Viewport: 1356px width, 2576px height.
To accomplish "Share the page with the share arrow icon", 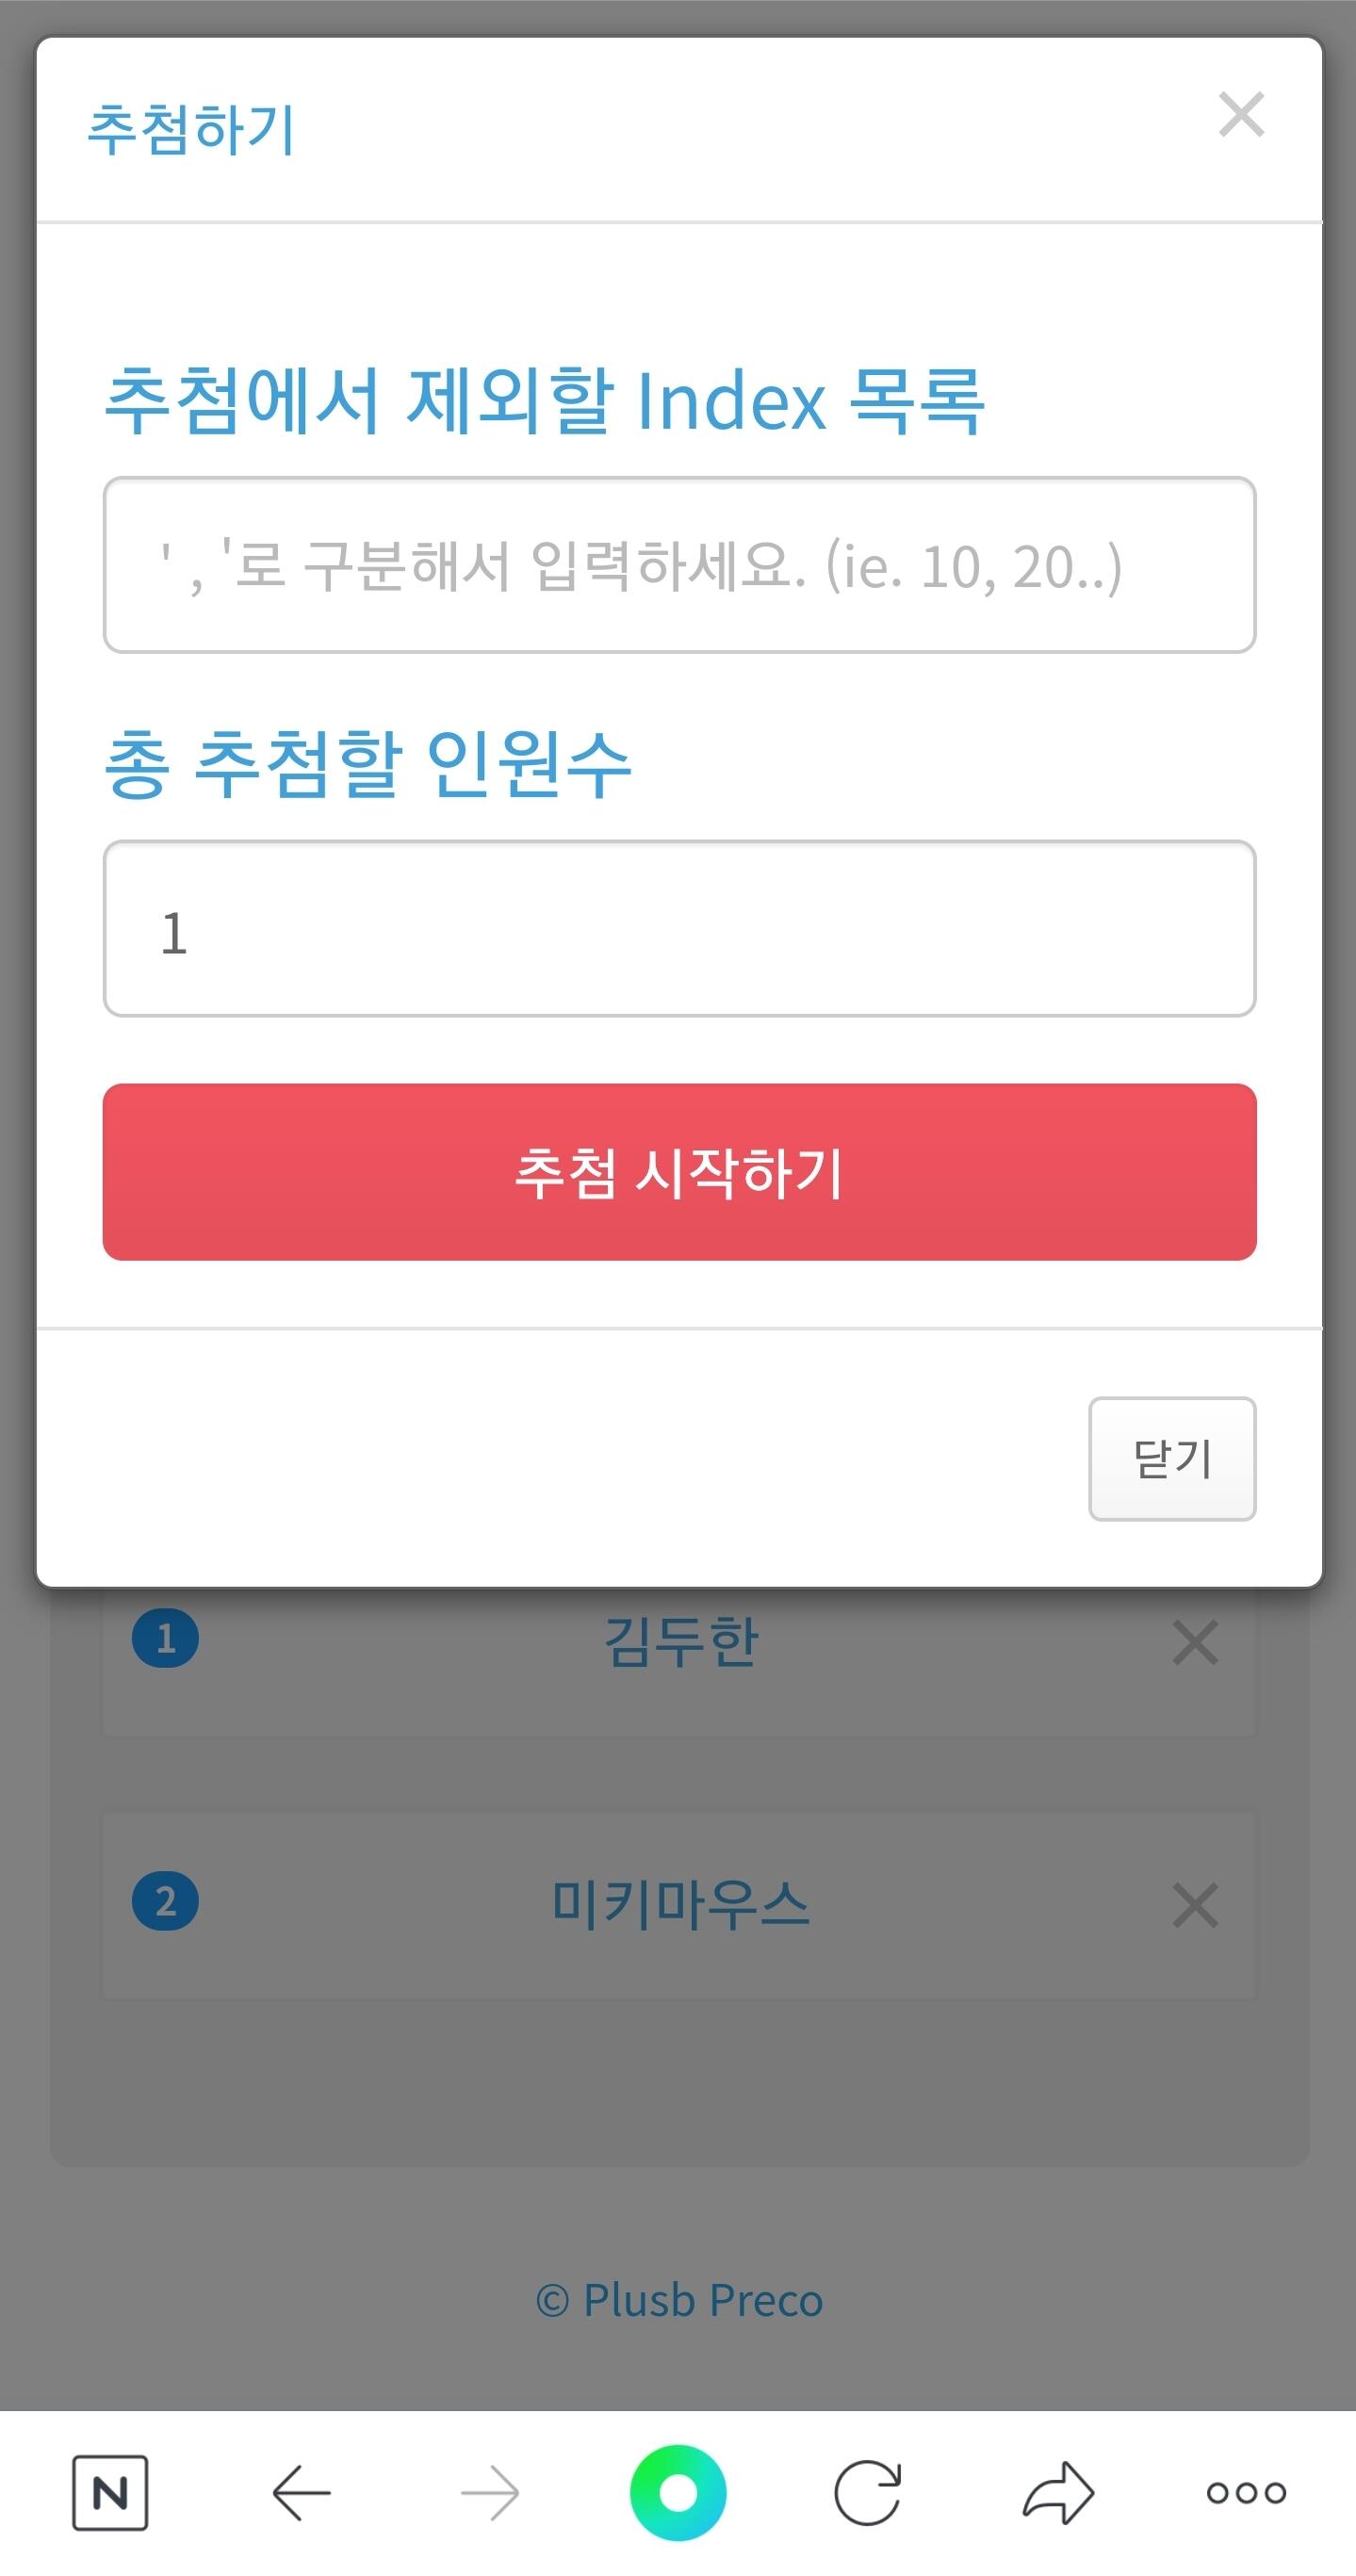I will pyautogui.click(x=1058, y=2493).
